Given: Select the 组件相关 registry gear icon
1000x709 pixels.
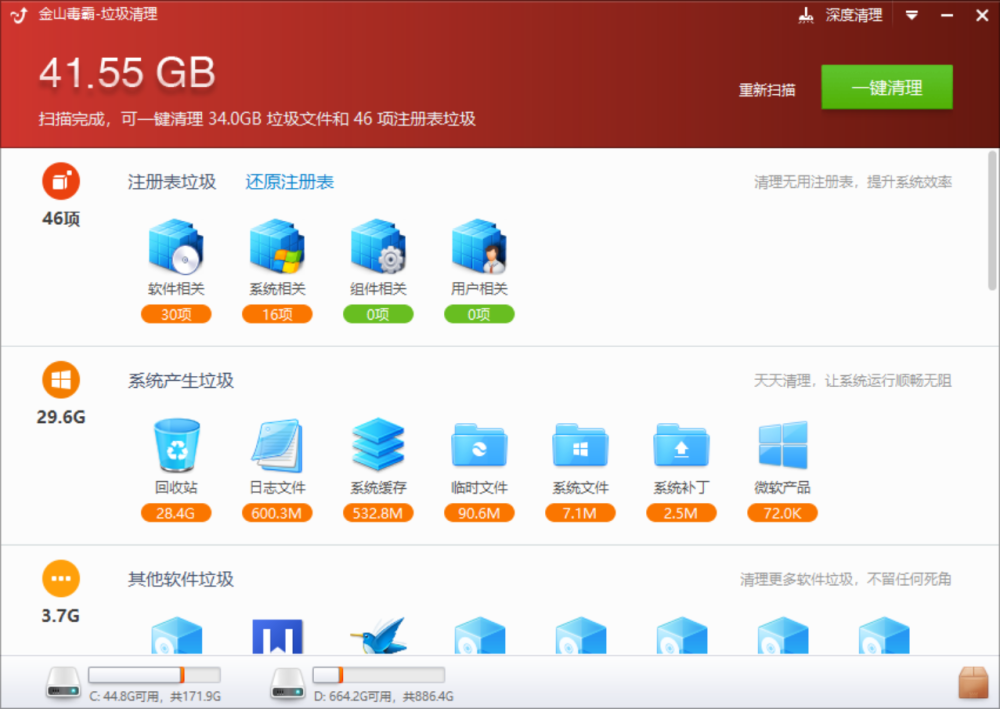Looking at the screenshot, I should tap(378, 246).
